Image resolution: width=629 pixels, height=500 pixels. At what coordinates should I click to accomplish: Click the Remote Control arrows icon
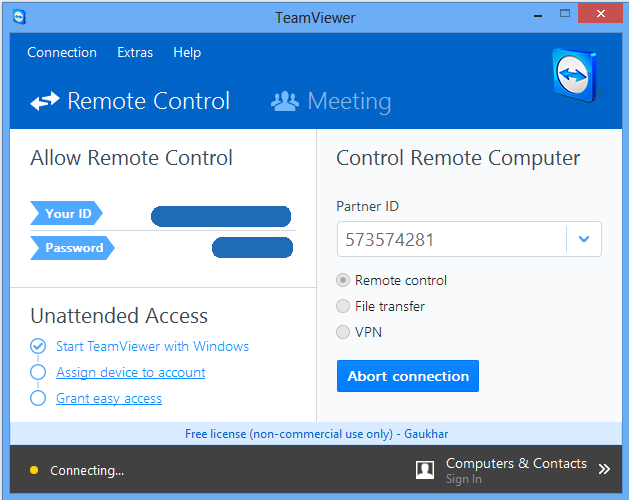coord(45,101)
